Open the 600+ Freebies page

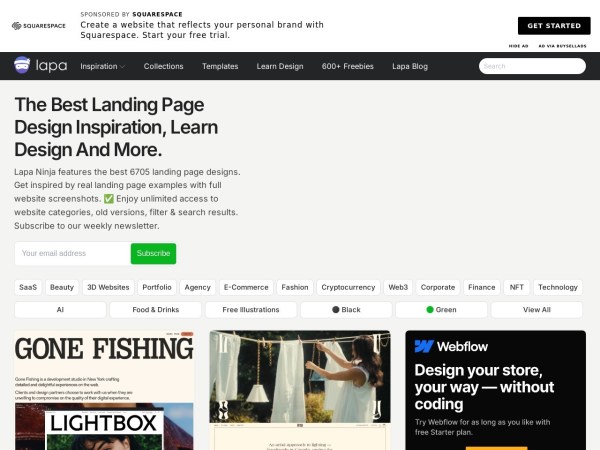click(x=347, y=66)
